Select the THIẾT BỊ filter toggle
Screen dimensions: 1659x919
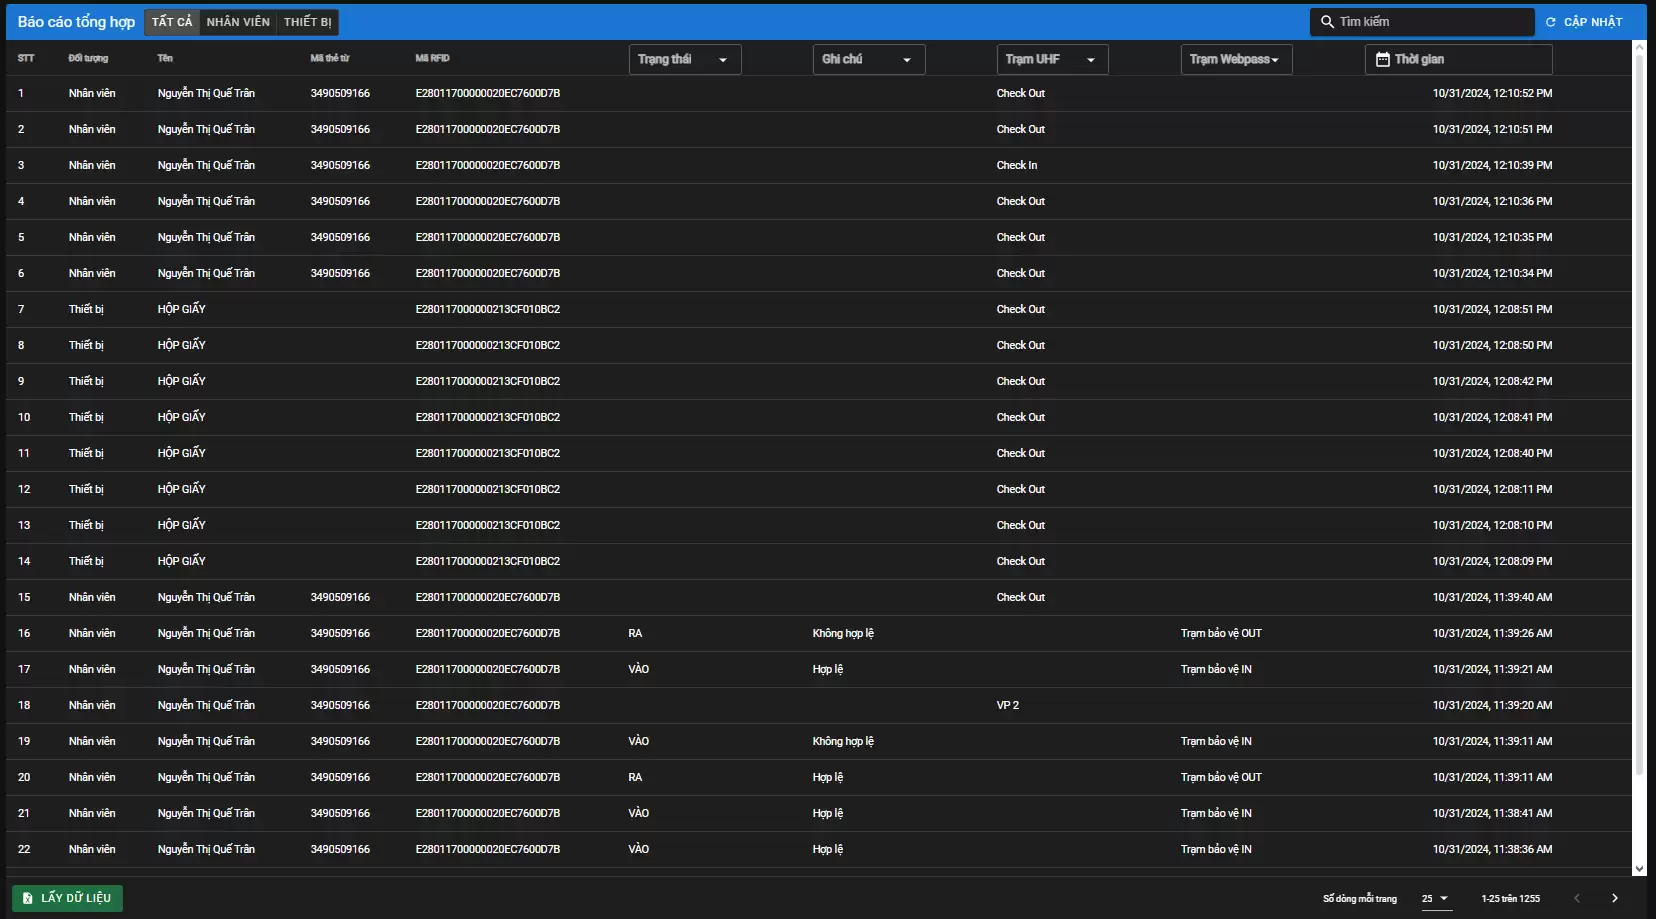tap(307, 22)
